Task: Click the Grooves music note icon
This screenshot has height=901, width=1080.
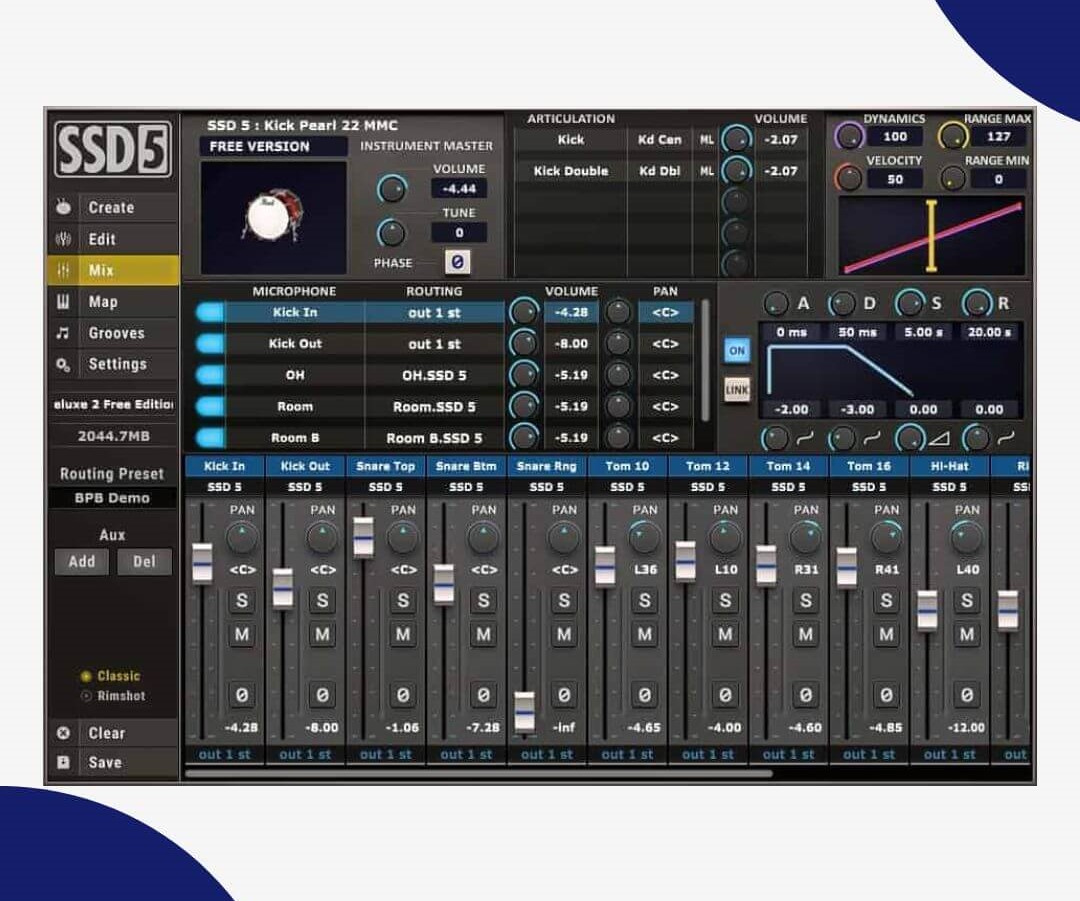Action: [64, 333]
